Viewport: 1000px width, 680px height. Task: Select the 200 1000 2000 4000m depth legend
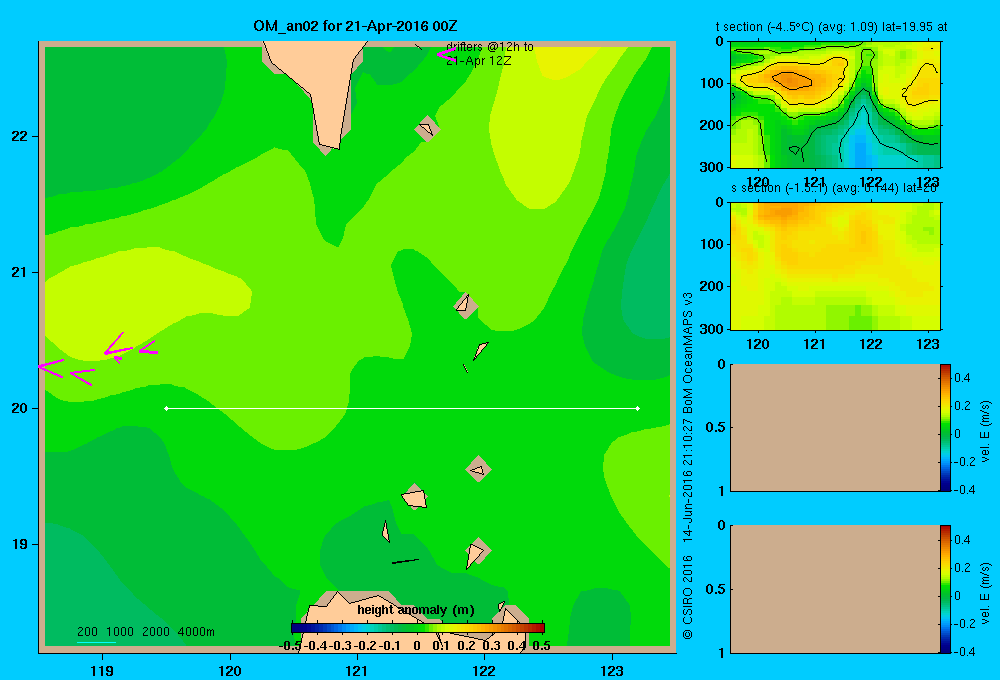[x=145, y=632]
